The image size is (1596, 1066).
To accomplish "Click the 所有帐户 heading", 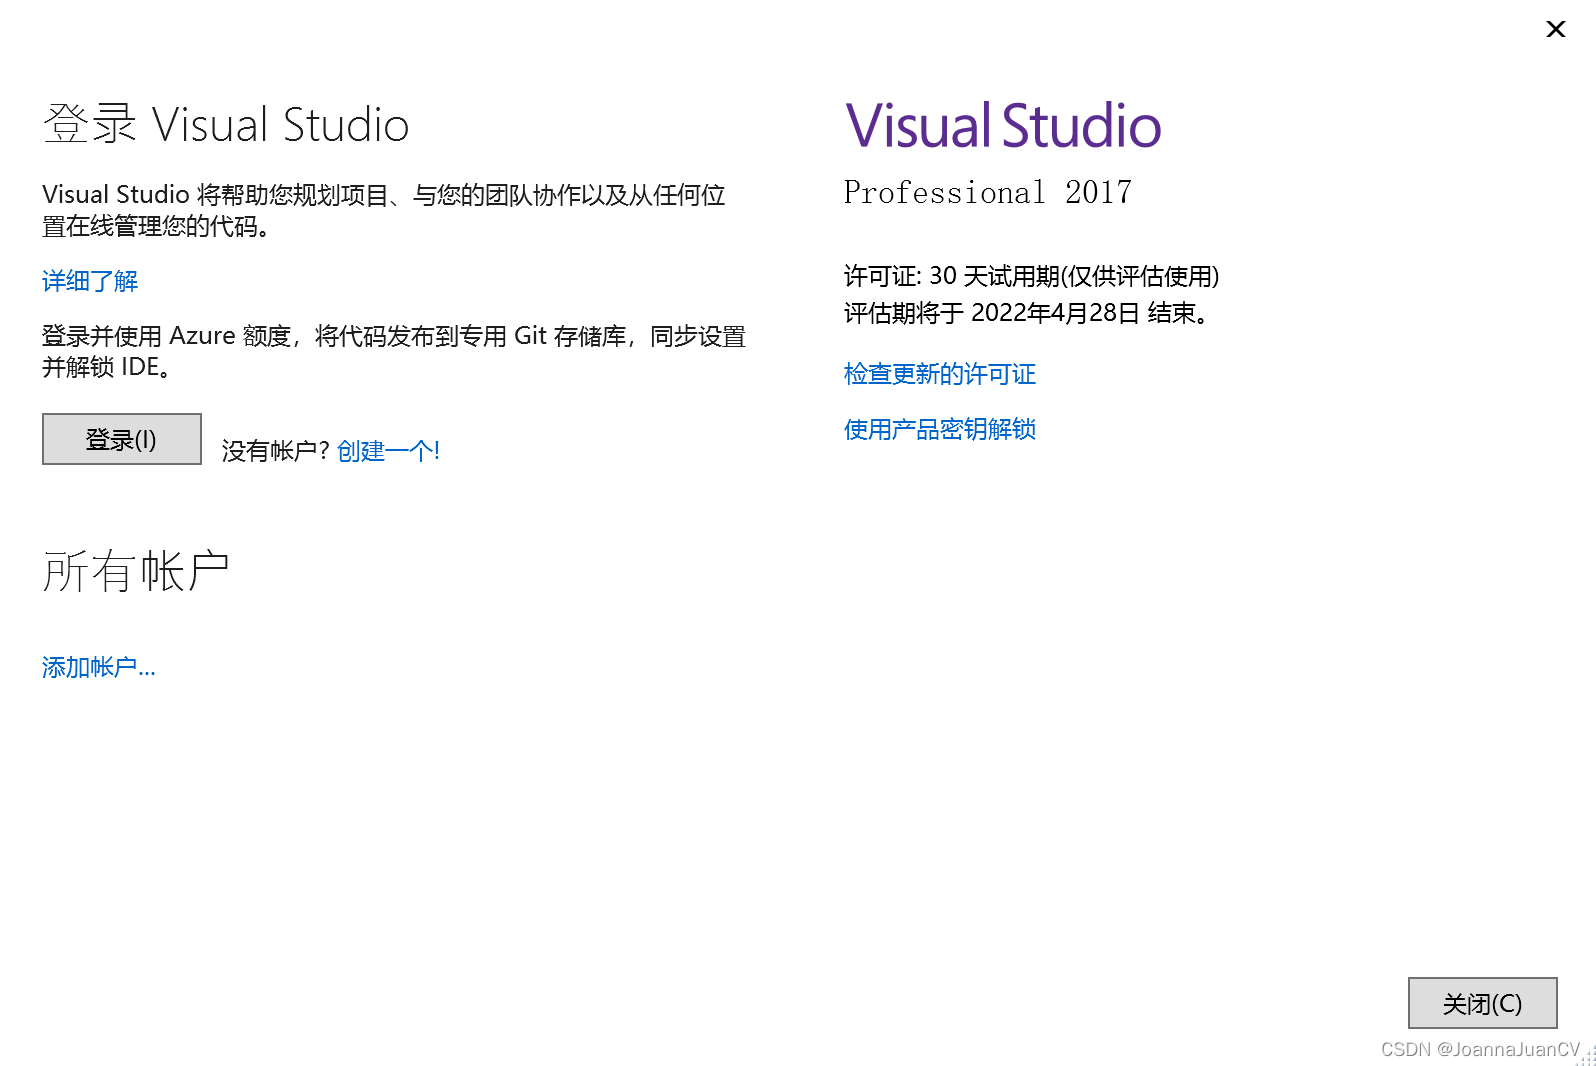I will click(136, 571).
